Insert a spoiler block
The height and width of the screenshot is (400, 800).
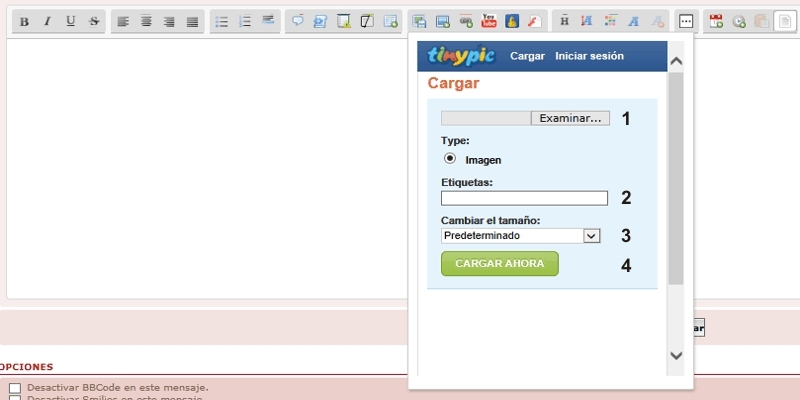pos(344,21)
